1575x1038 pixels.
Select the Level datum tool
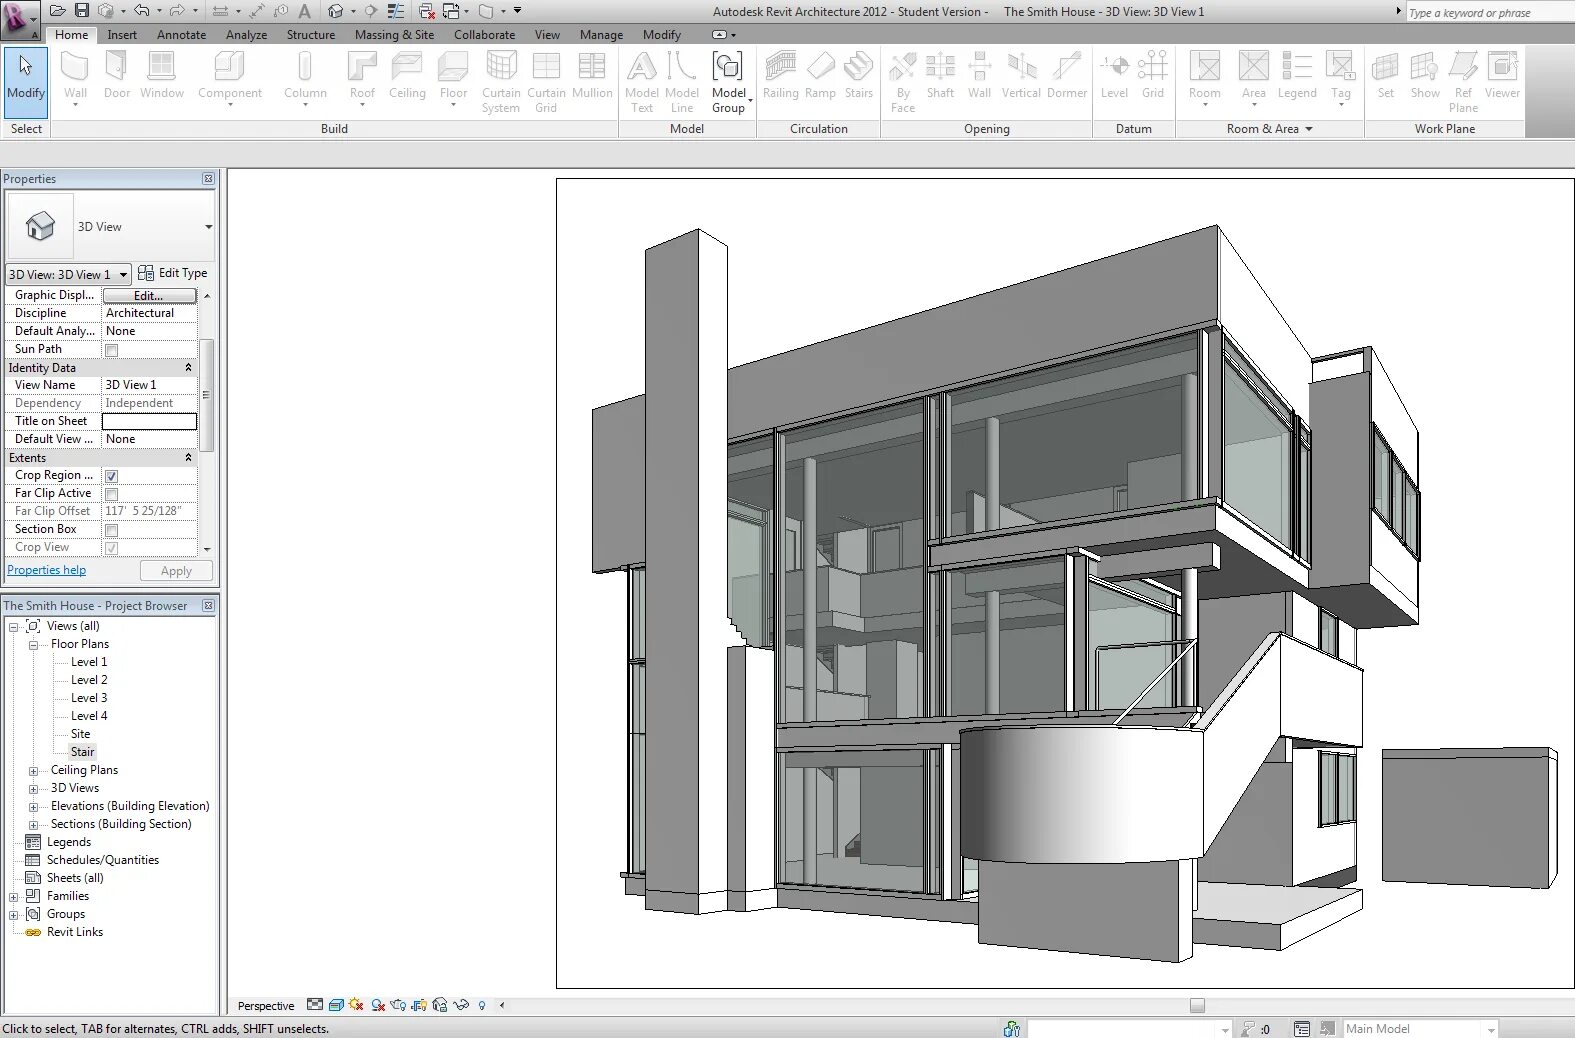[x=1114, y=76]
